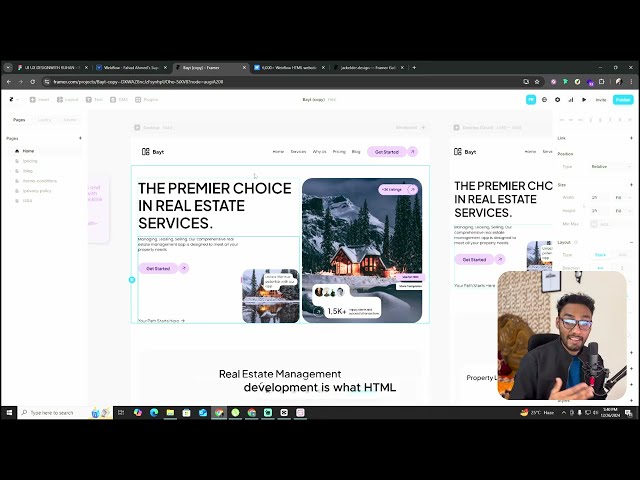Open the Plugins tool in toolbar
The width and height of the screenshot is (640, 480).
tap(147, 100)
